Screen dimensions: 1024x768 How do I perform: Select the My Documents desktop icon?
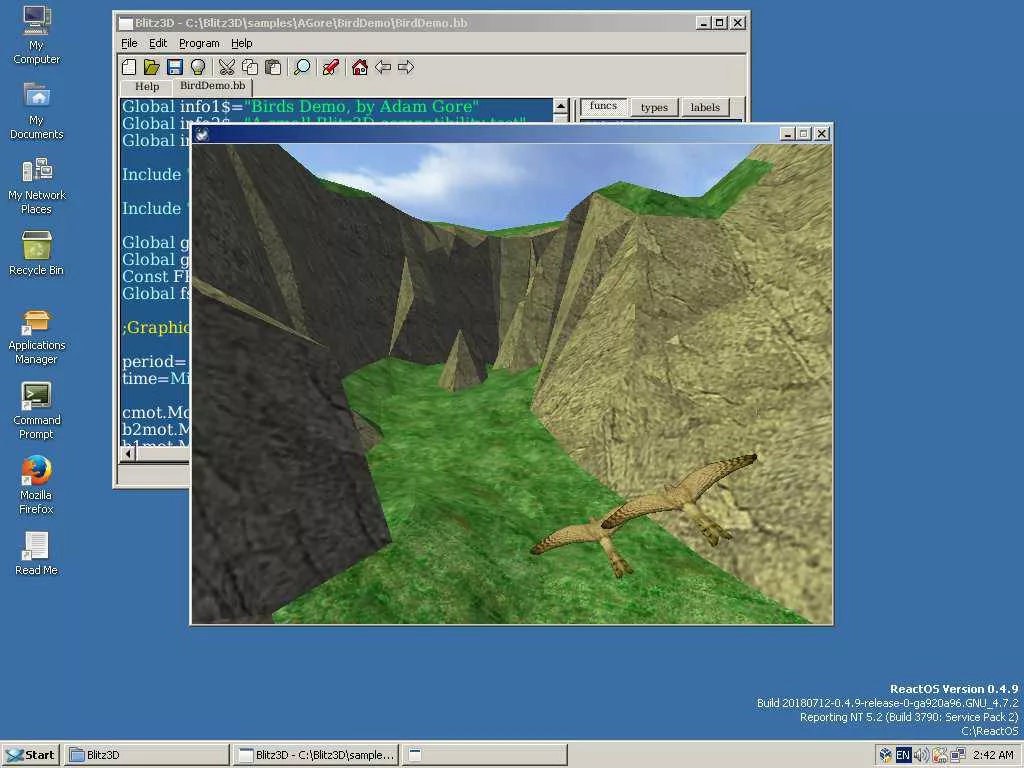click(x=37, y=110)
